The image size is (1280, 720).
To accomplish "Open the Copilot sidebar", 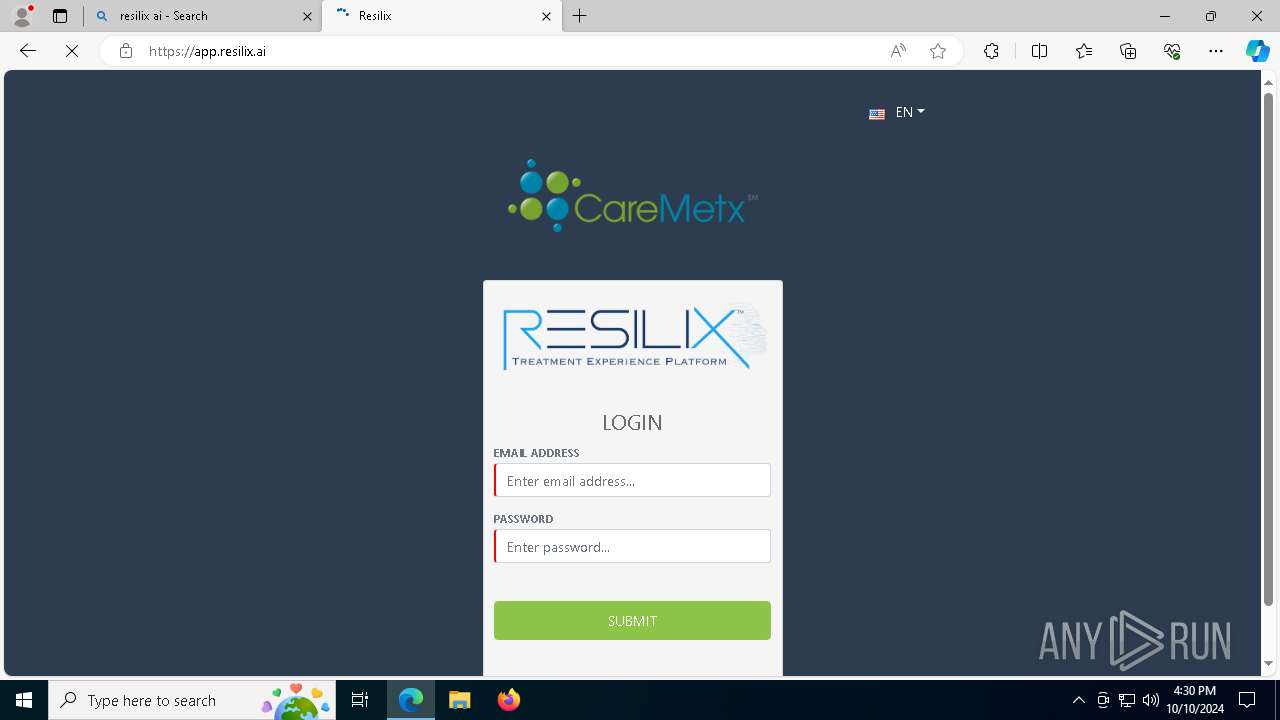I will click(1257, 51).
